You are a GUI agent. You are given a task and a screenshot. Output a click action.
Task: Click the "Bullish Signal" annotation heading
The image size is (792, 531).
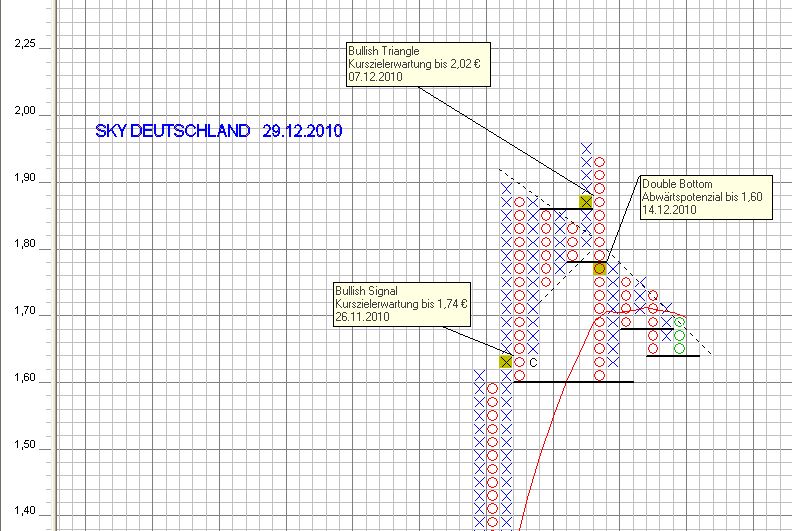pos(366,291)
